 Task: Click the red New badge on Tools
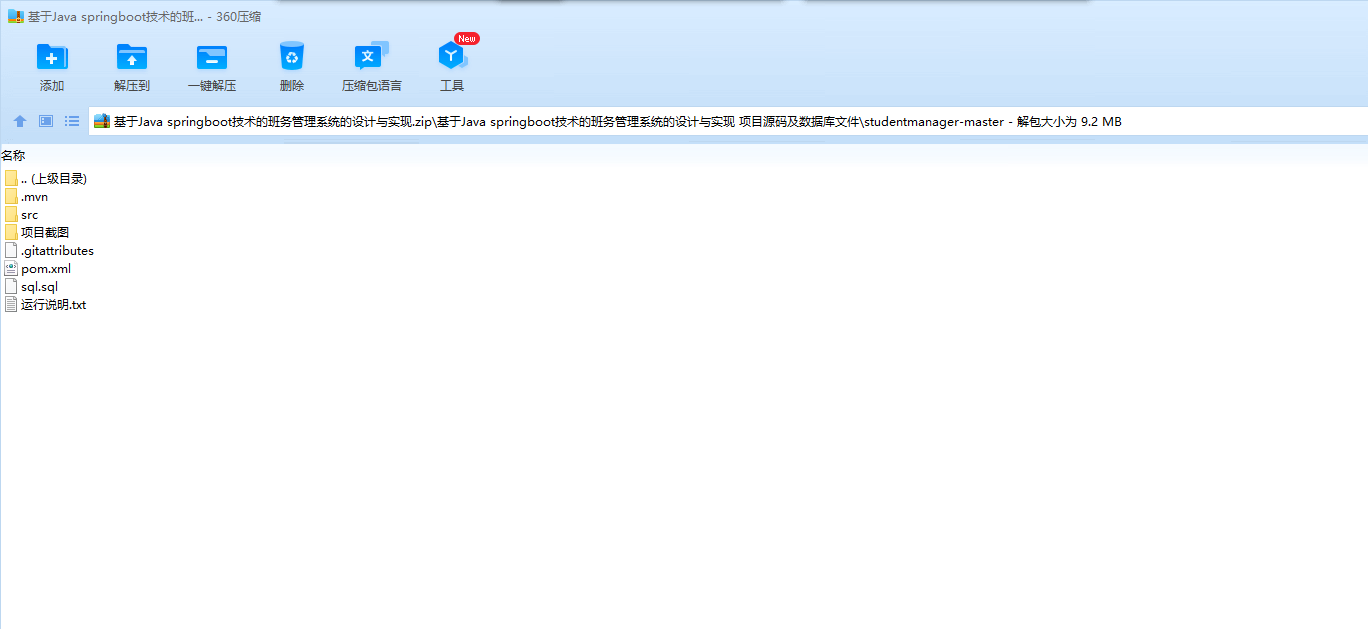click(x=467, y=38)
